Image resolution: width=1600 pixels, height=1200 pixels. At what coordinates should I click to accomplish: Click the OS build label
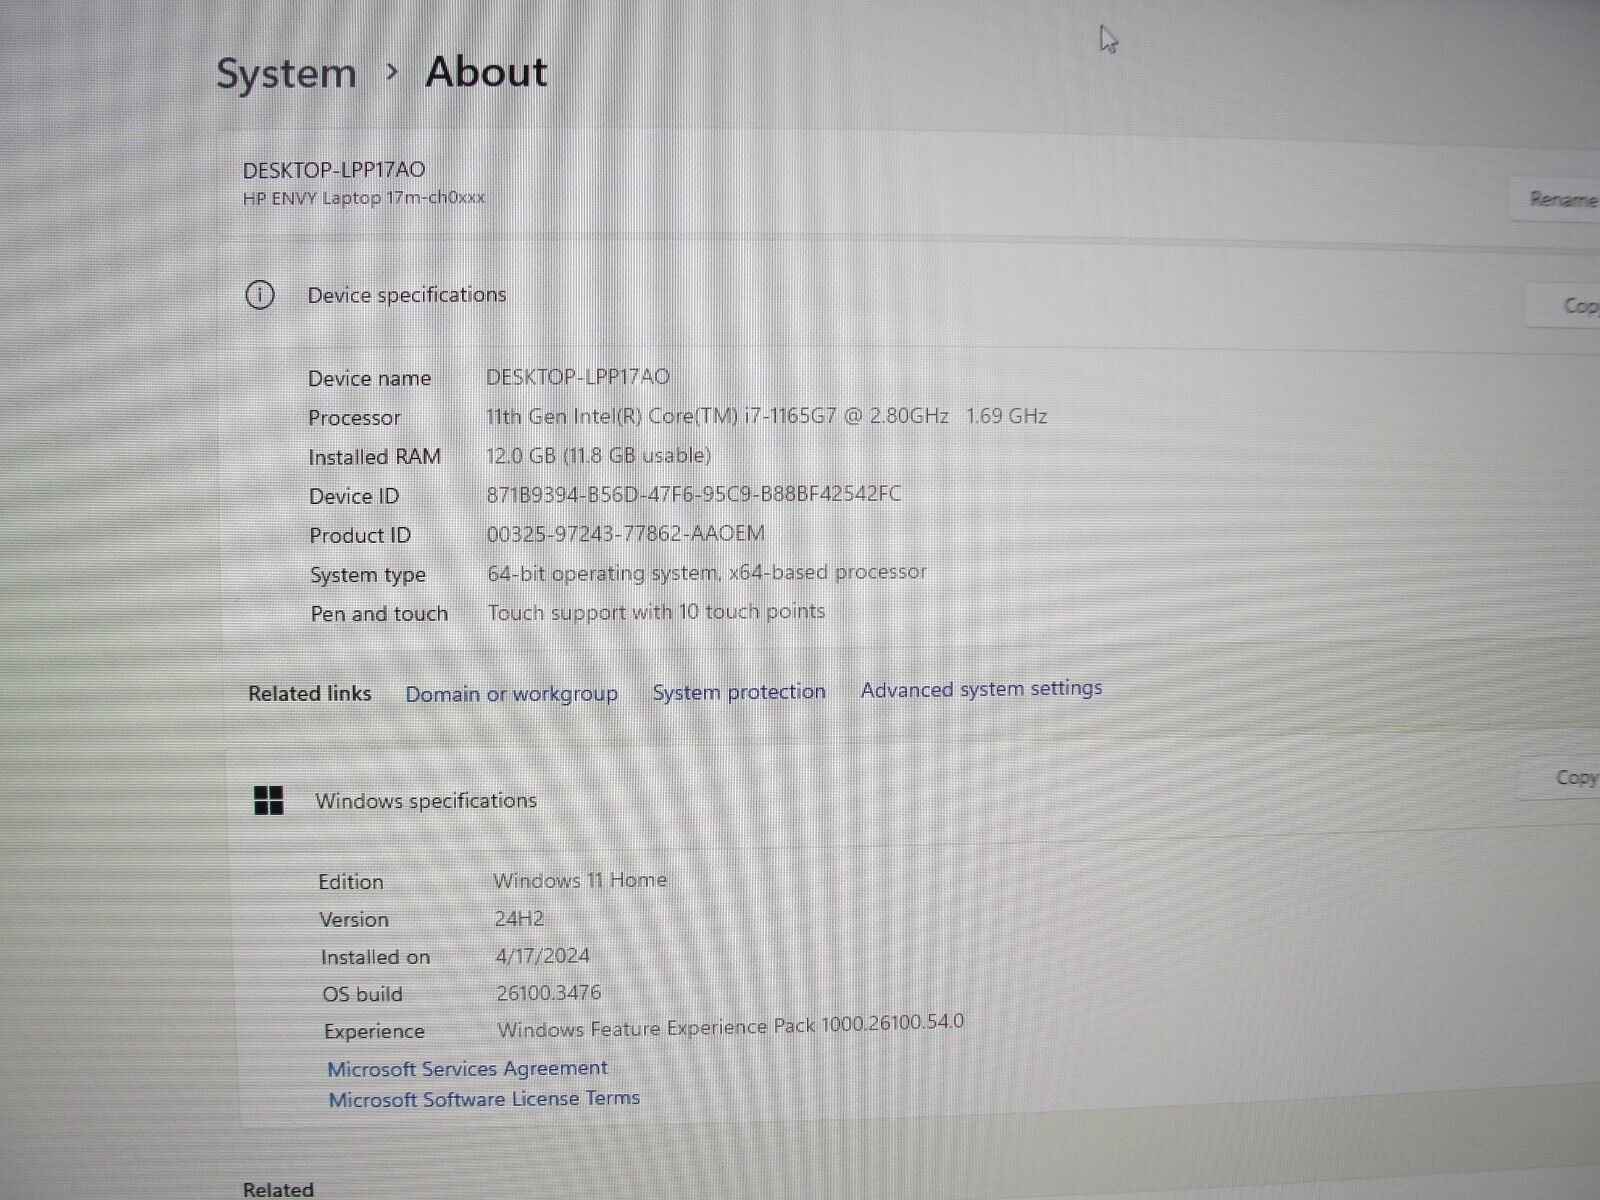(362, 995)
